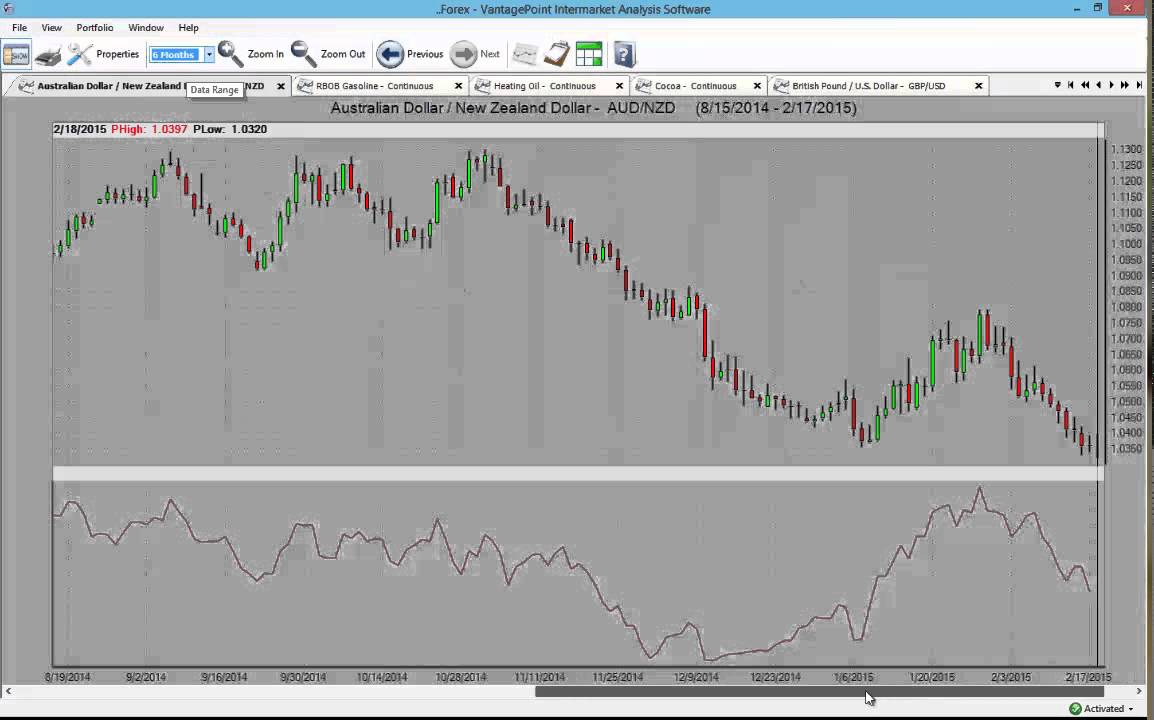Screen dimensions: 1154x720
Task: Click the printer icon in toolbar
Action: pyautogui.click(x=48, y=55)
